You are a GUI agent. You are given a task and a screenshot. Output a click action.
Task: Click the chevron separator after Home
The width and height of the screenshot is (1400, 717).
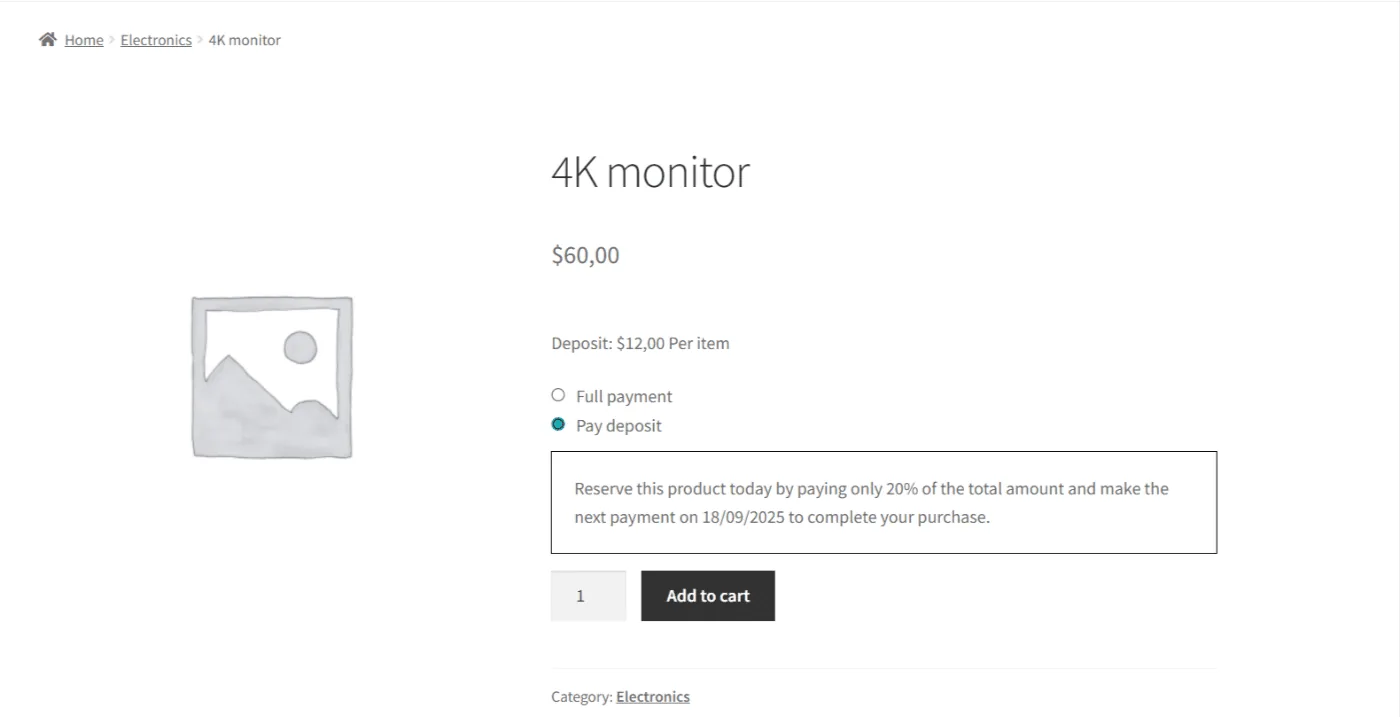(x=112, y=40)
